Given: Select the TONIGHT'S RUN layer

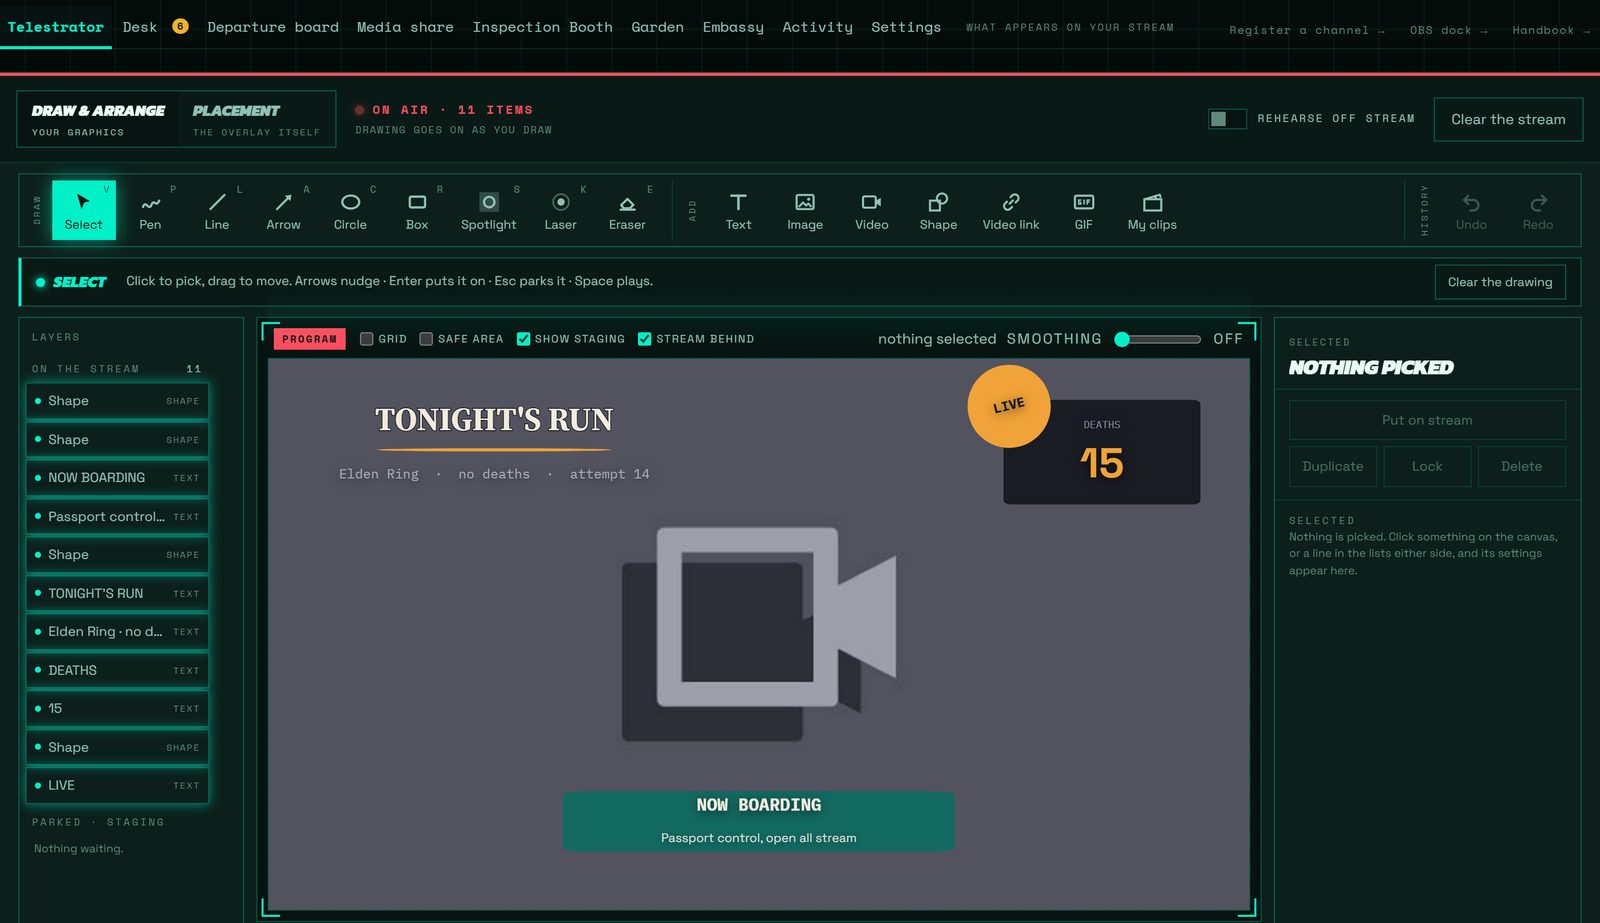Looking at the screenshot, I should 118,593.
